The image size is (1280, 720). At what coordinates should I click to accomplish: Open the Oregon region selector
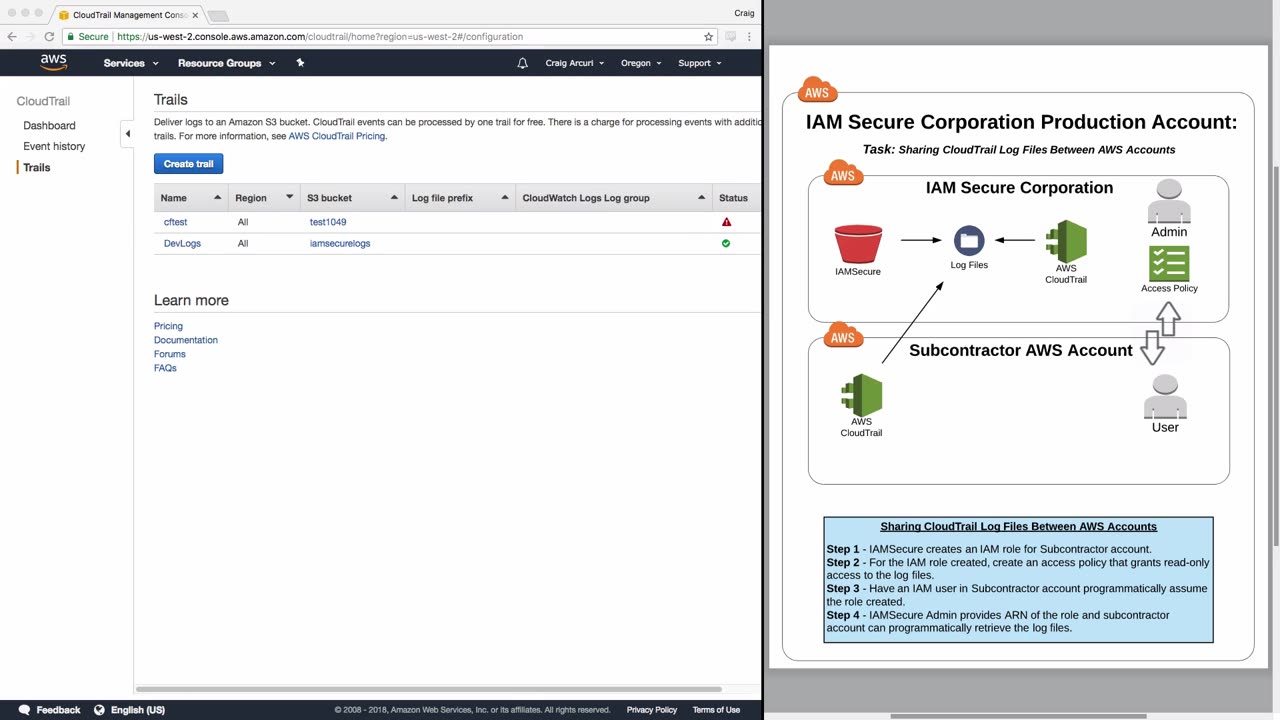coord(641,63)
